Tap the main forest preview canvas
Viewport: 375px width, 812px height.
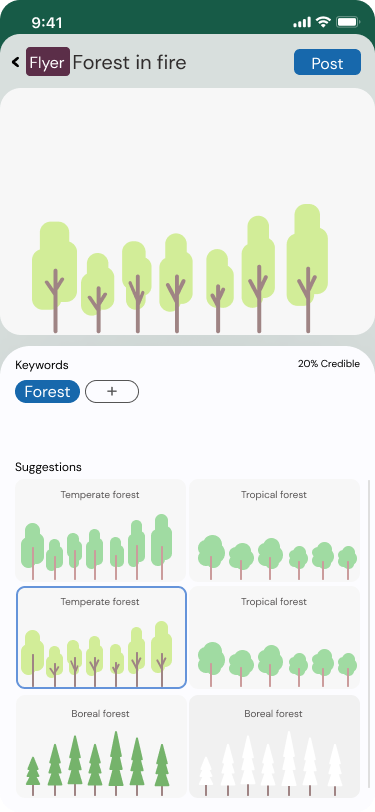point(188,211)
